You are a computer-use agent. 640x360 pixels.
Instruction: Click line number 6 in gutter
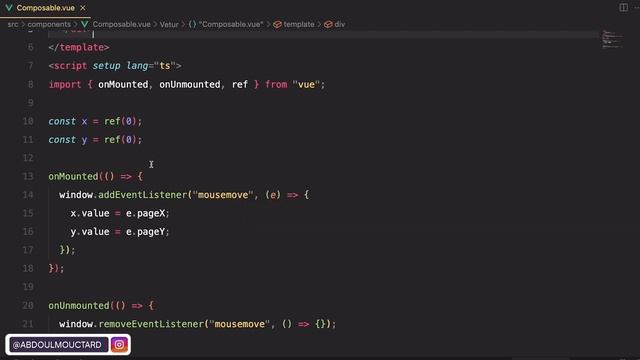coord(31,47)
